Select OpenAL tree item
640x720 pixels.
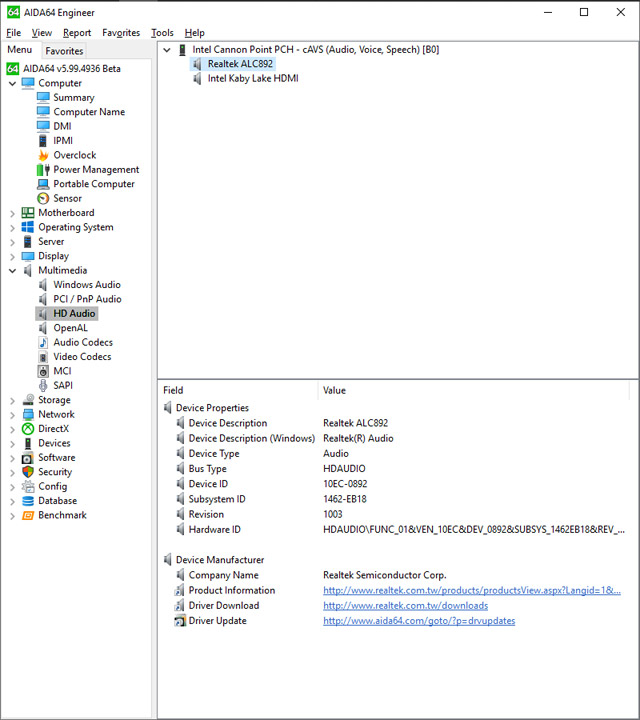[x=70, y=328]
